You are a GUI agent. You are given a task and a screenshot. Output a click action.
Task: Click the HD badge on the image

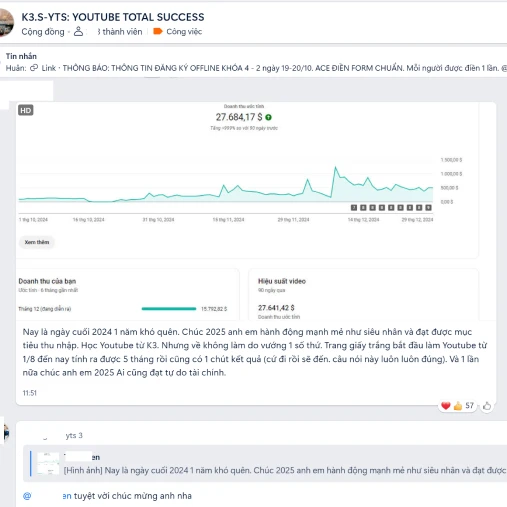26,110
